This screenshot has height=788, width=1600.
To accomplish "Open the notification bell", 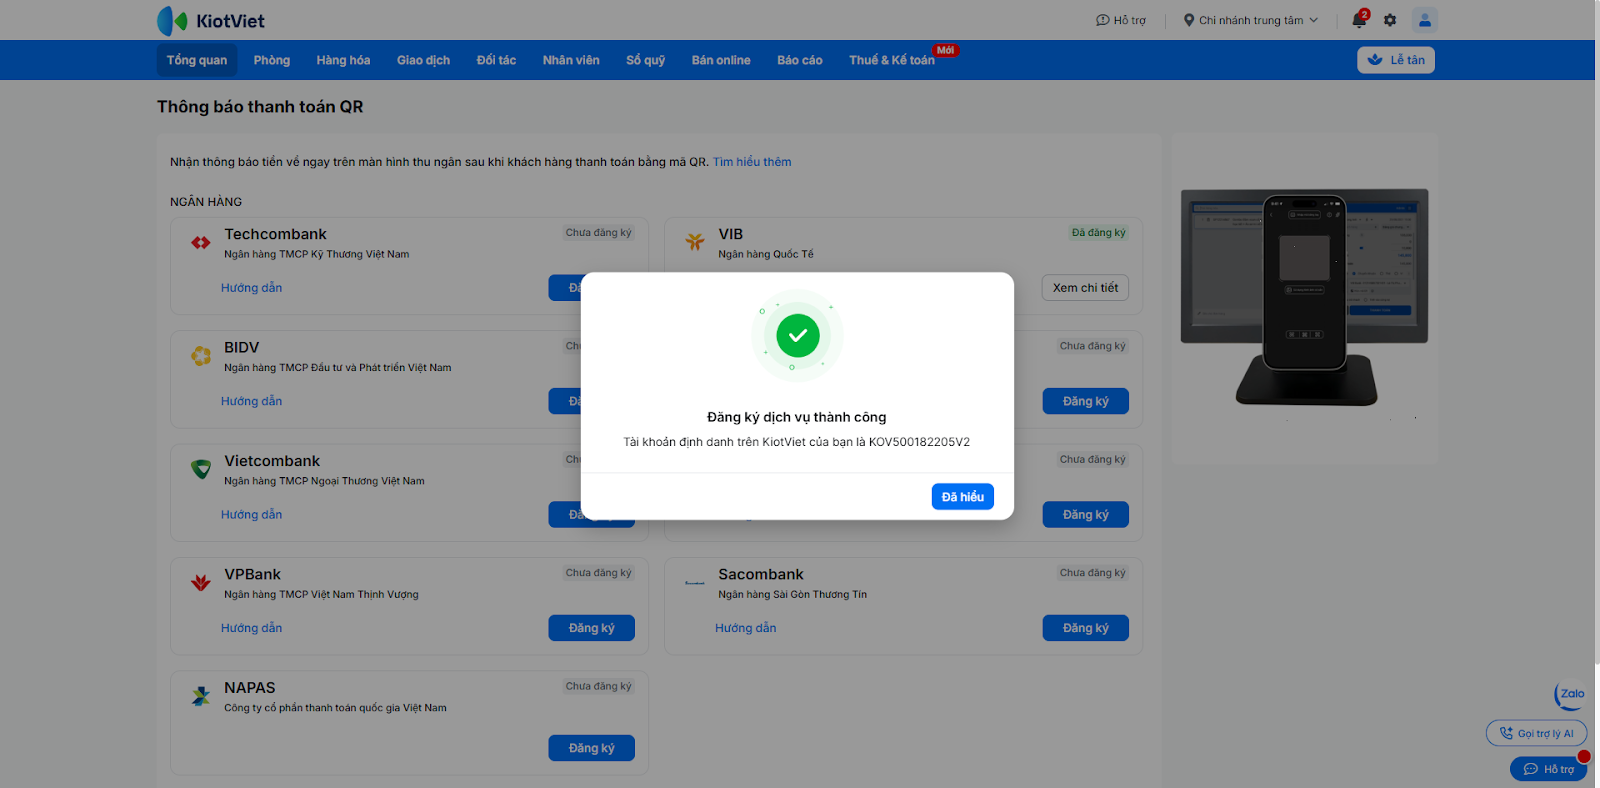I will click(1359, 20).
